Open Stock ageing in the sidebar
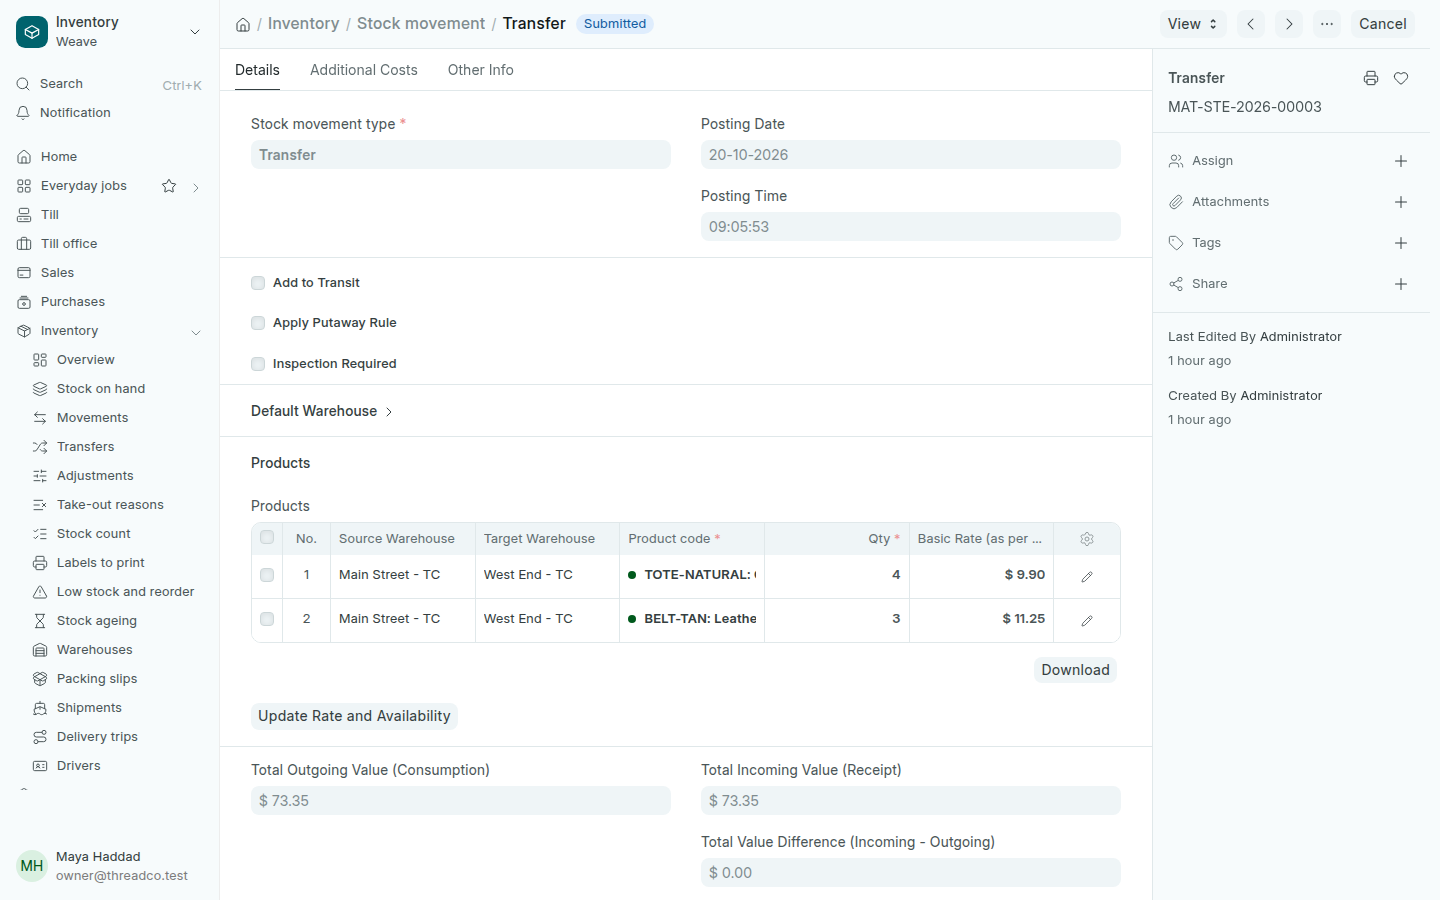The height and width of the screenshot is (900, 1440). pos(97,621)
